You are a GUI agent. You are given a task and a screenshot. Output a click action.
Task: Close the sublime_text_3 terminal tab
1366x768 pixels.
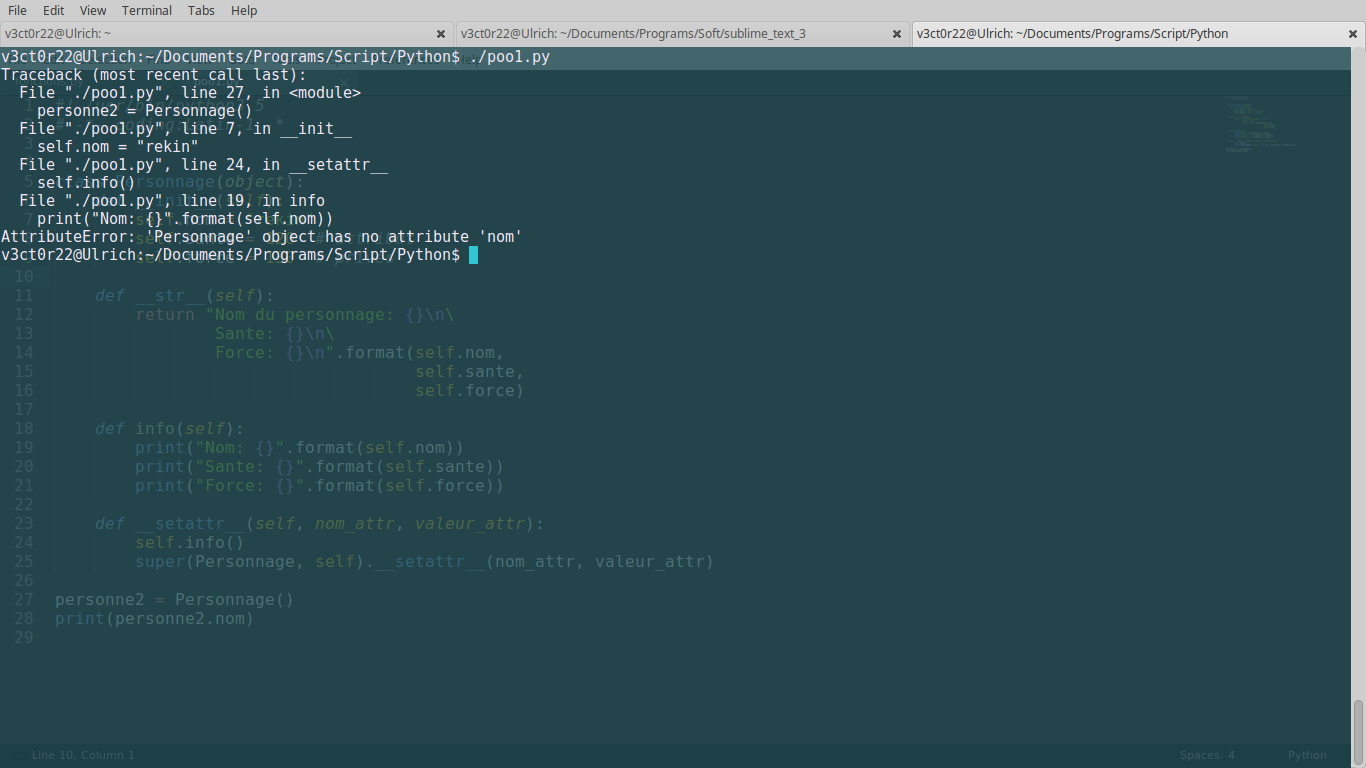[x=896, y=33]
